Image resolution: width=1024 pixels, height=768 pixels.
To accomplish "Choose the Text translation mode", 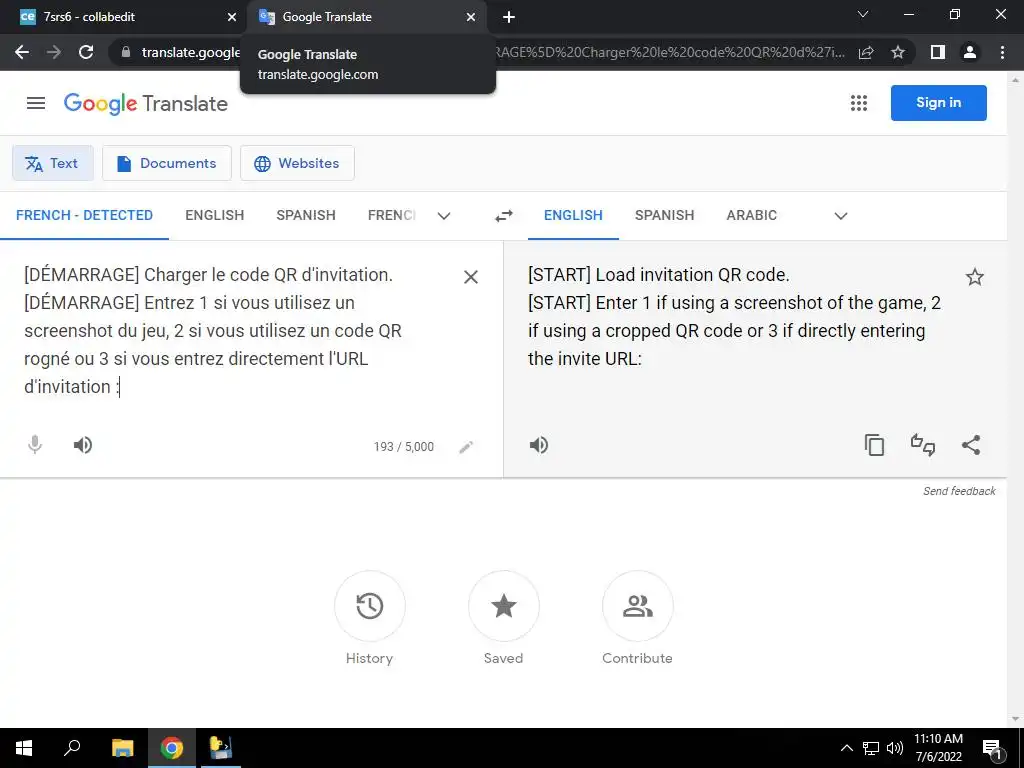I will 52,163.
